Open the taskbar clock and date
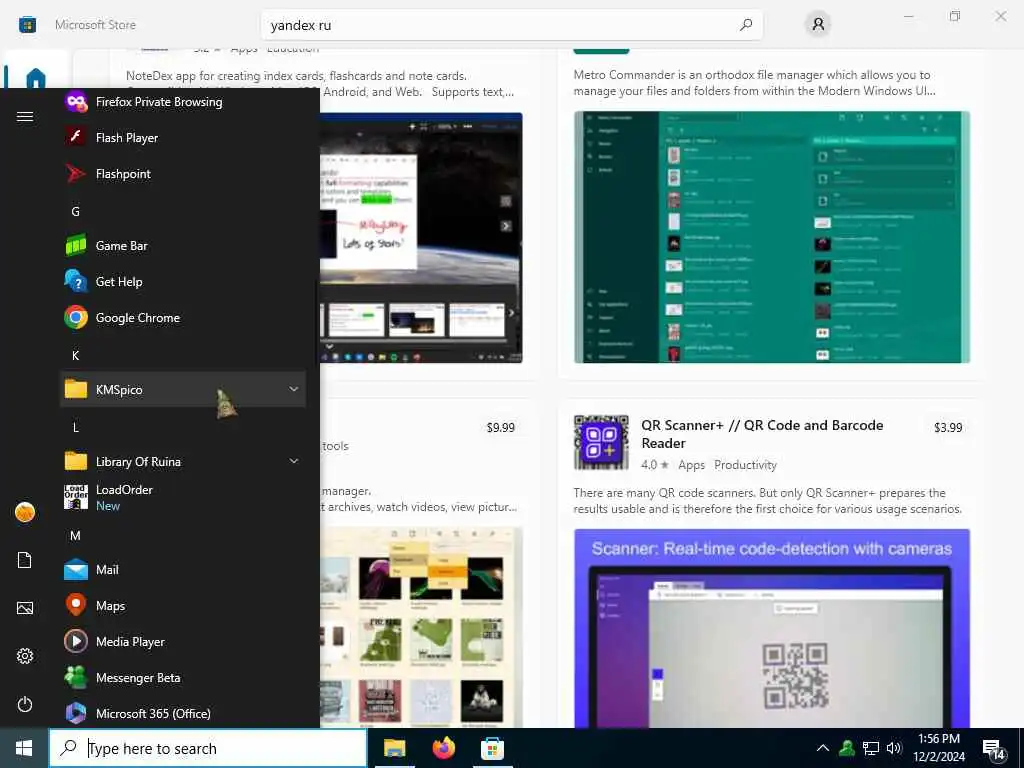1024x768 pixels. click(938, 748)
